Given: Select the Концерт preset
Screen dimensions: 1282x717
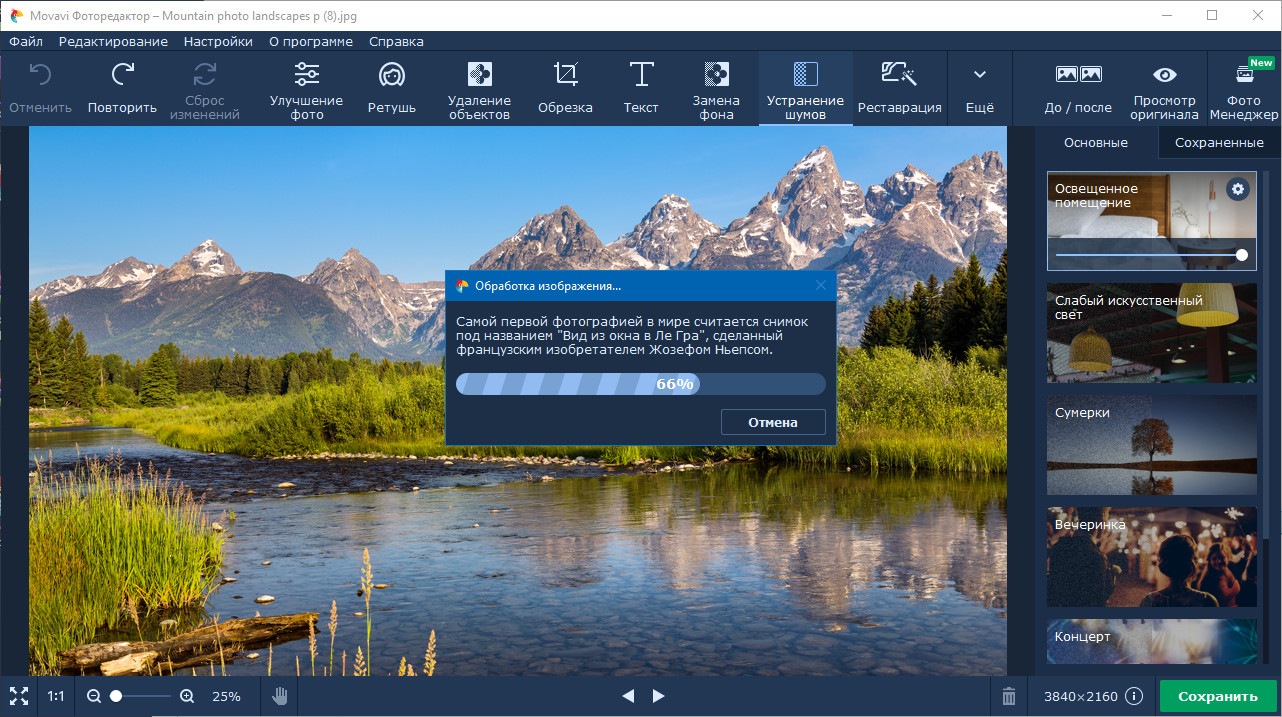Looking at the screenshot, I should coord(1152,641).
